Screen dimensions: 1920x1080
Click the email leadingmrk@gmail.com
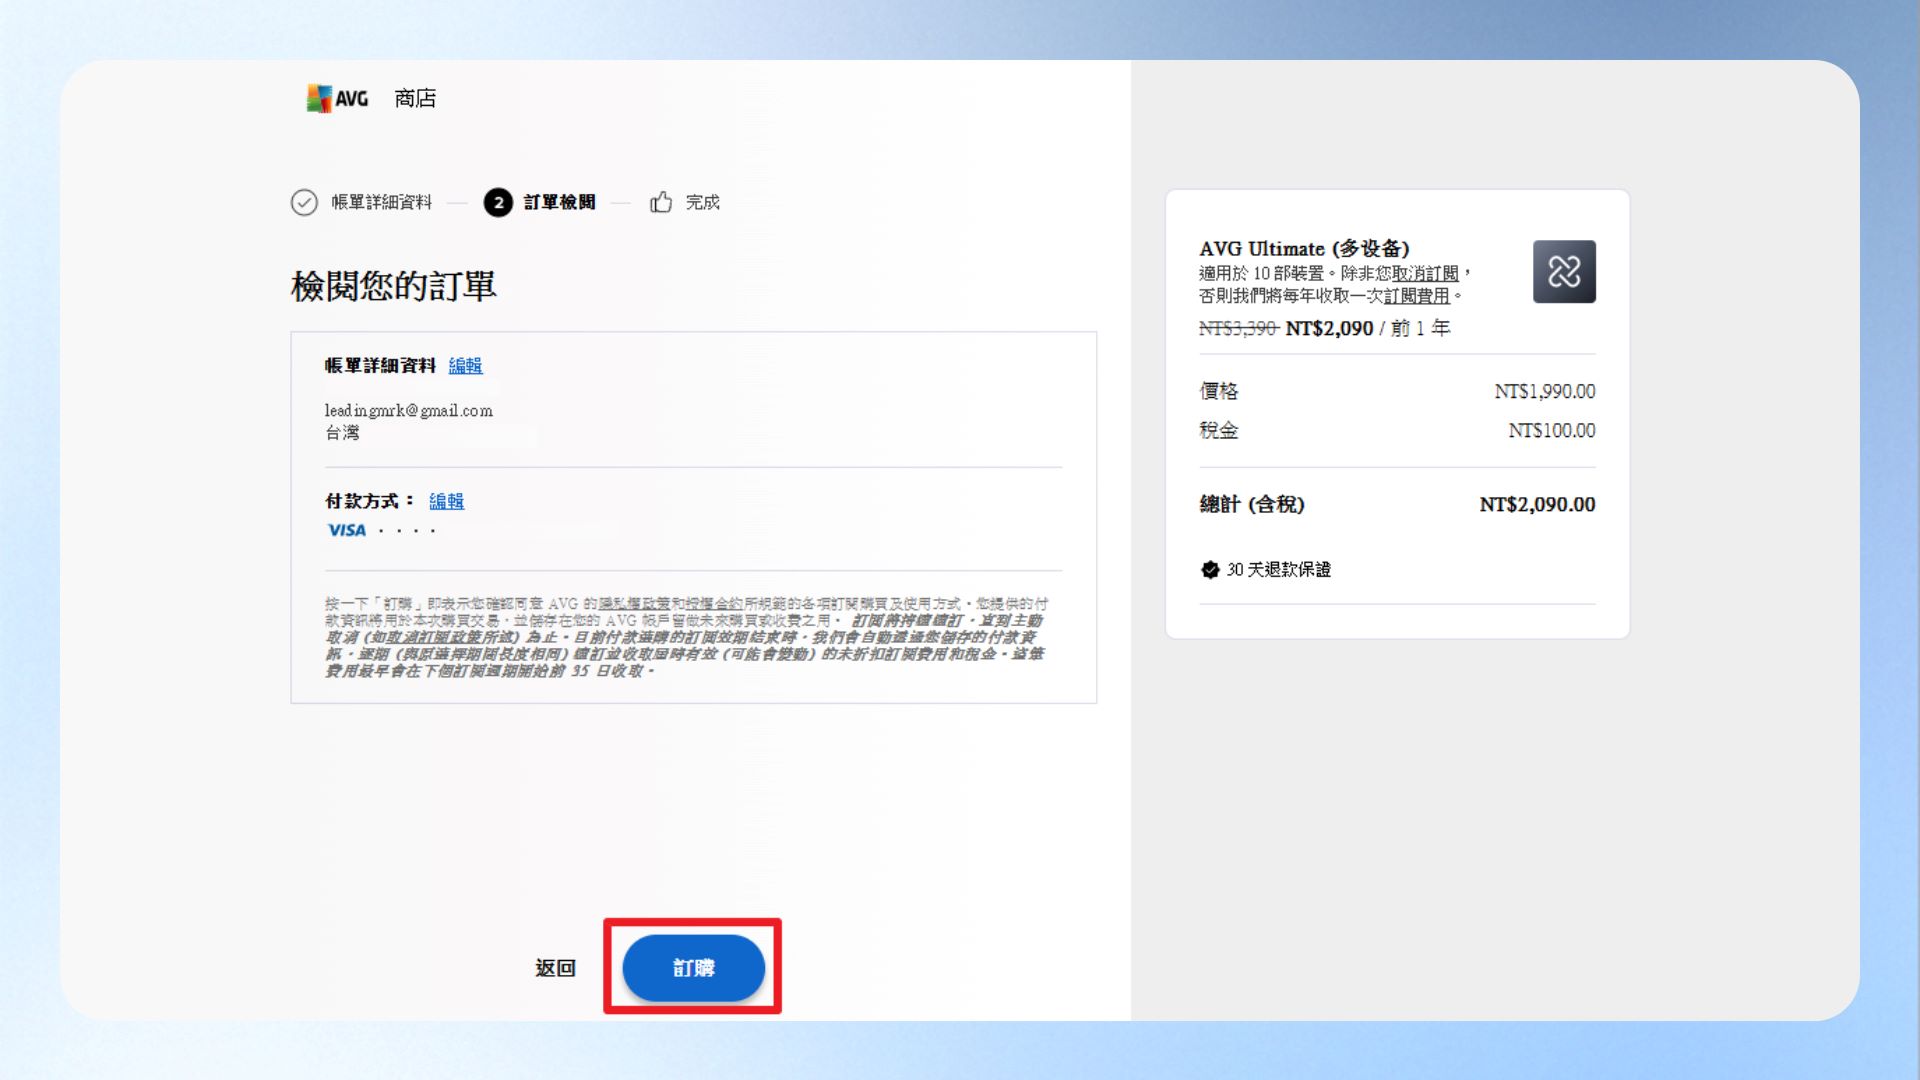click(408, 410)
